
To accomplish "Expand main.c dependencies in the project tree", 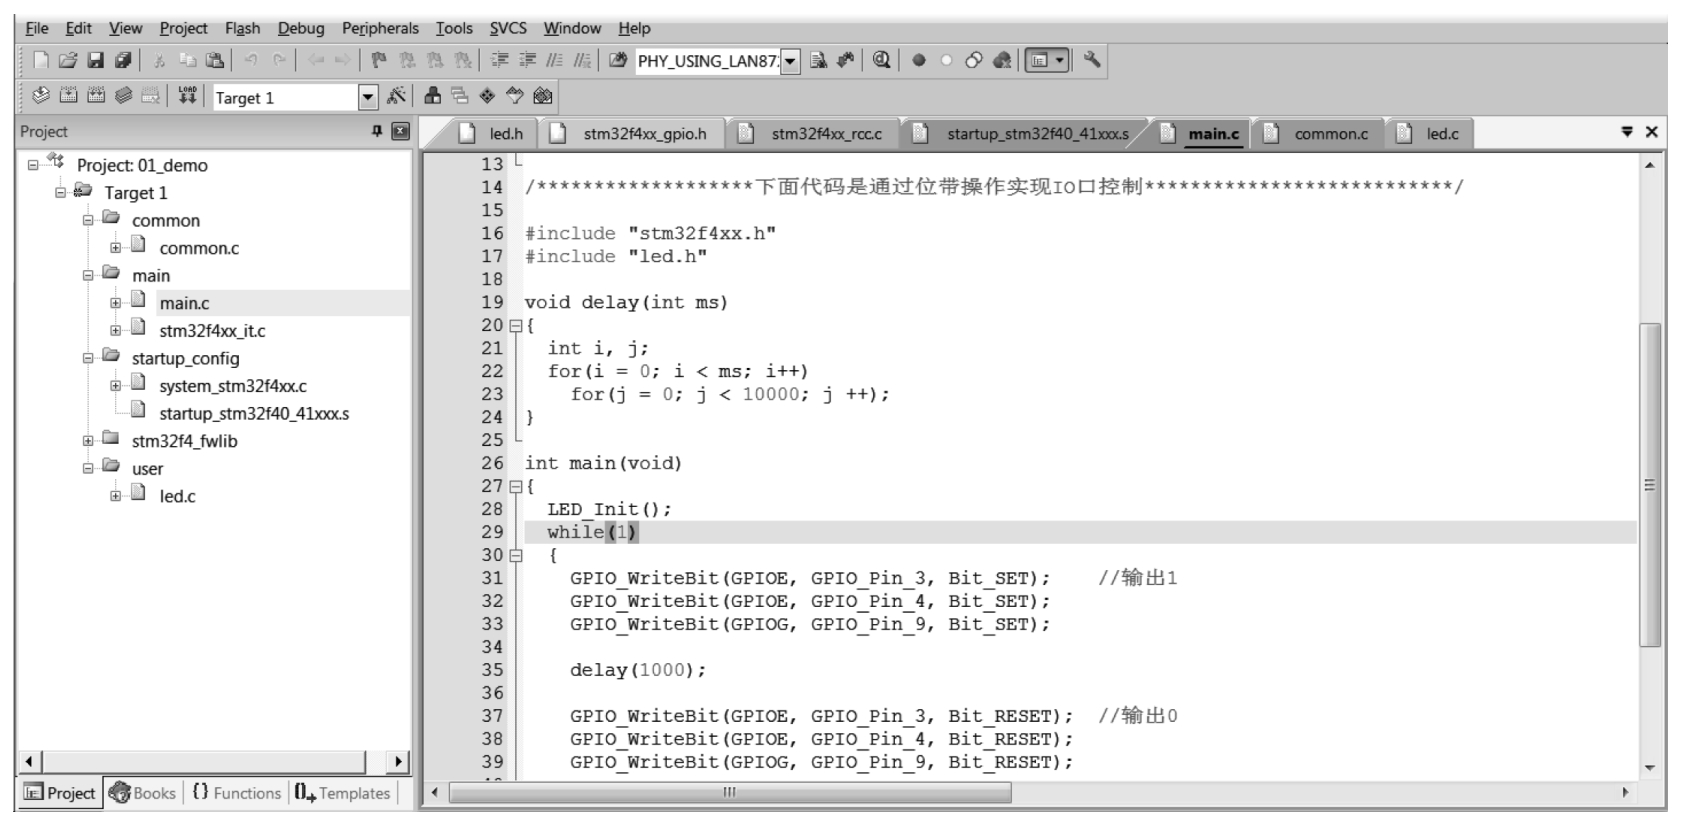I will coord(116,303).
